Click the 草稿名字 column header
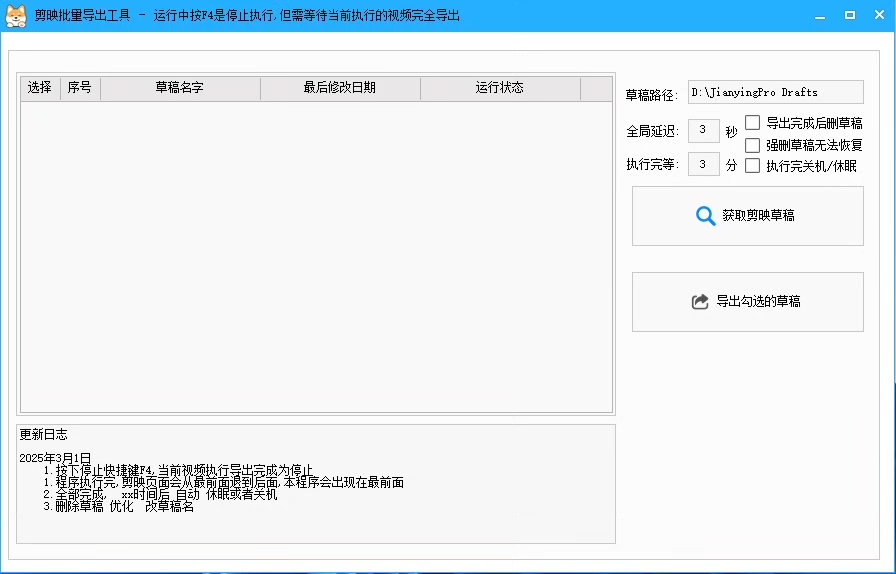The width and height of the screenshot is (896, 574). [180, 88]
